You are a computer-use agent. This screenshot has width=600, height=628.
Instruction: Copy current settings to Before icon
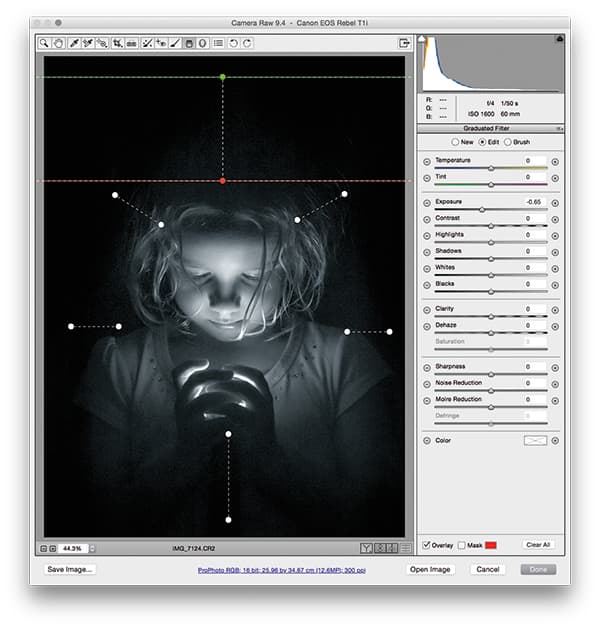point(392,548)
